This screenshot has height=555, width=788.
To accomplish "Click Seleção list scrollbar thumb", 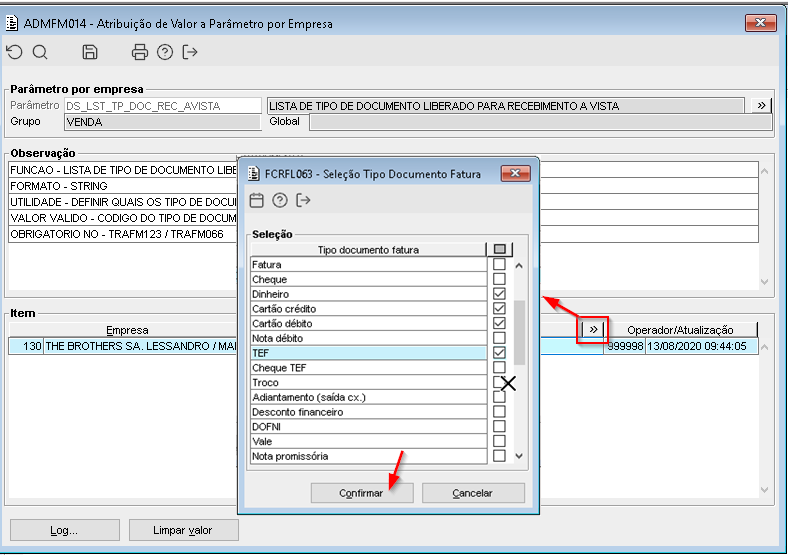I will pyautogui.click(x=519, y=333).
